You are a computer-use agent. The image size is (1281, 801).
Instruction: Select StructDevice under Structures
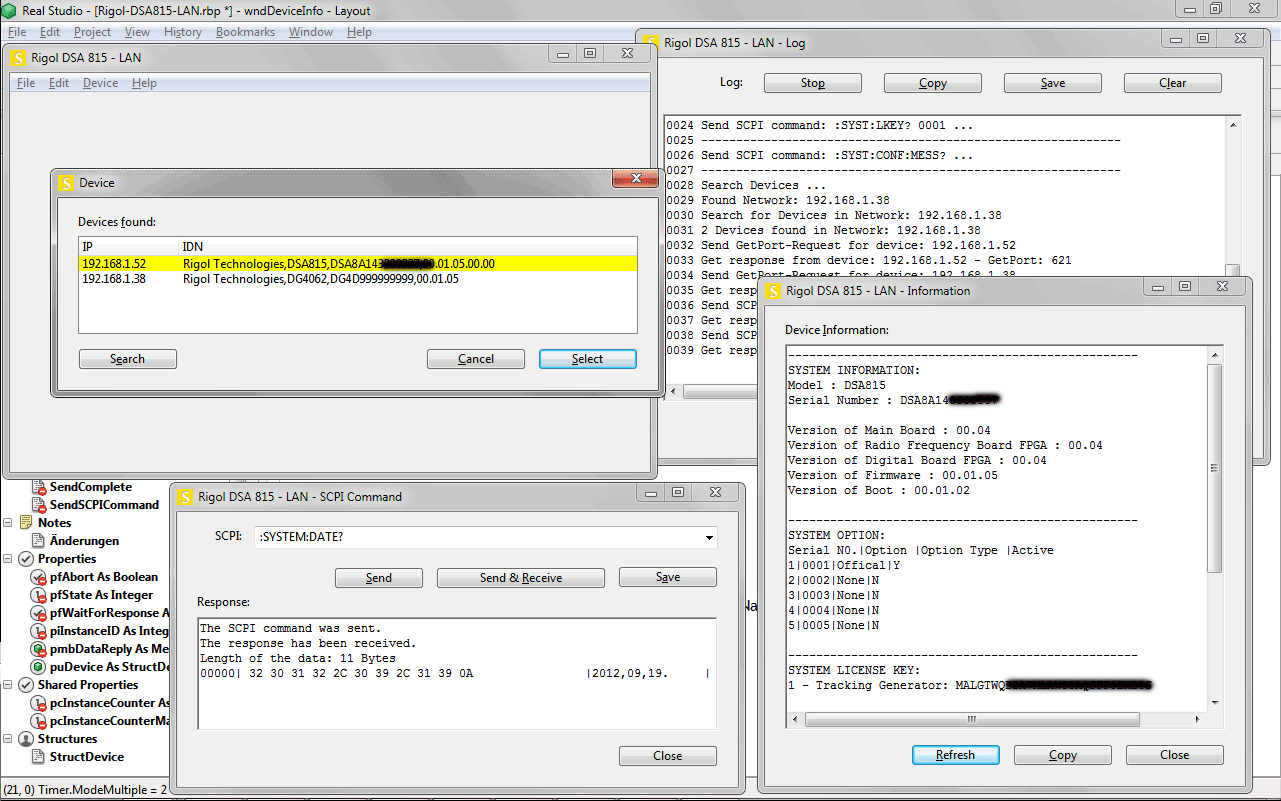tap(87, 757)
